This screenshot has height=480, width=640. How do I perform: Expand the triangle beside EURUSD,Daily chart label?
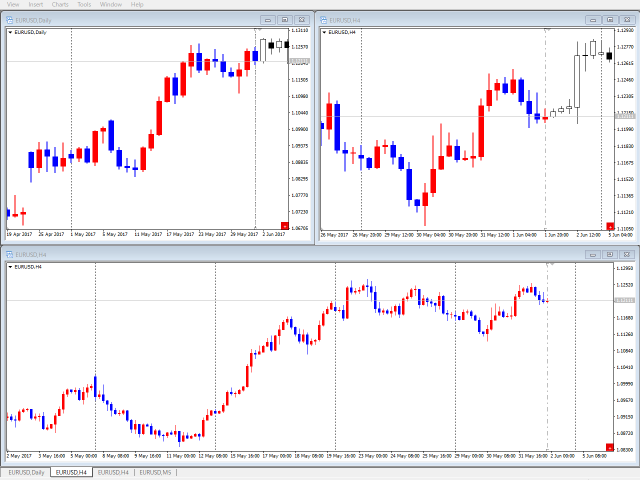[x=10, y=32]
